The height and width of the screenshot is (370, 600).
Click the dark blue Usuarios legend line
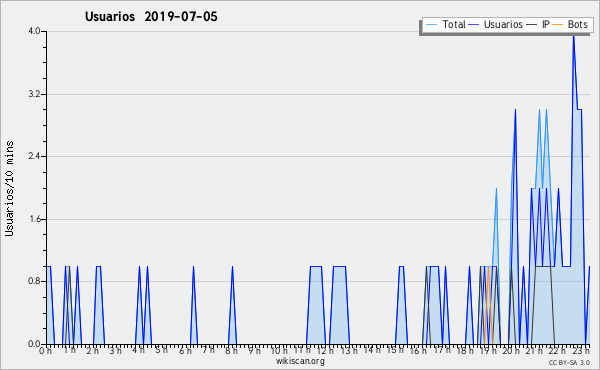474,25
